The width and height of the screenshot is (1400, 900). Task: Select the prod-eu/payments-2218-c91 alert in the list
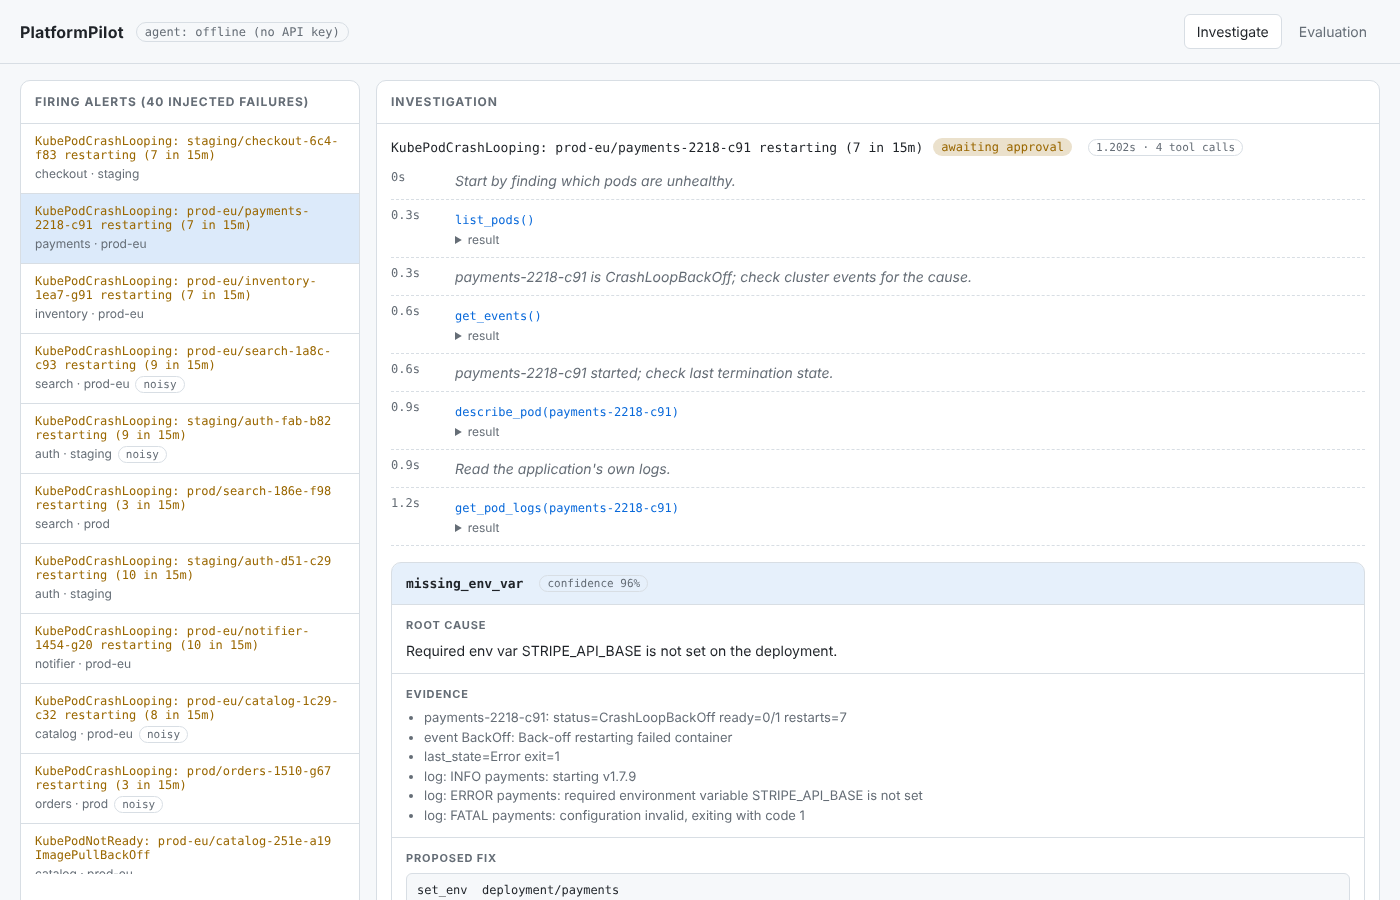pos(190,228)
